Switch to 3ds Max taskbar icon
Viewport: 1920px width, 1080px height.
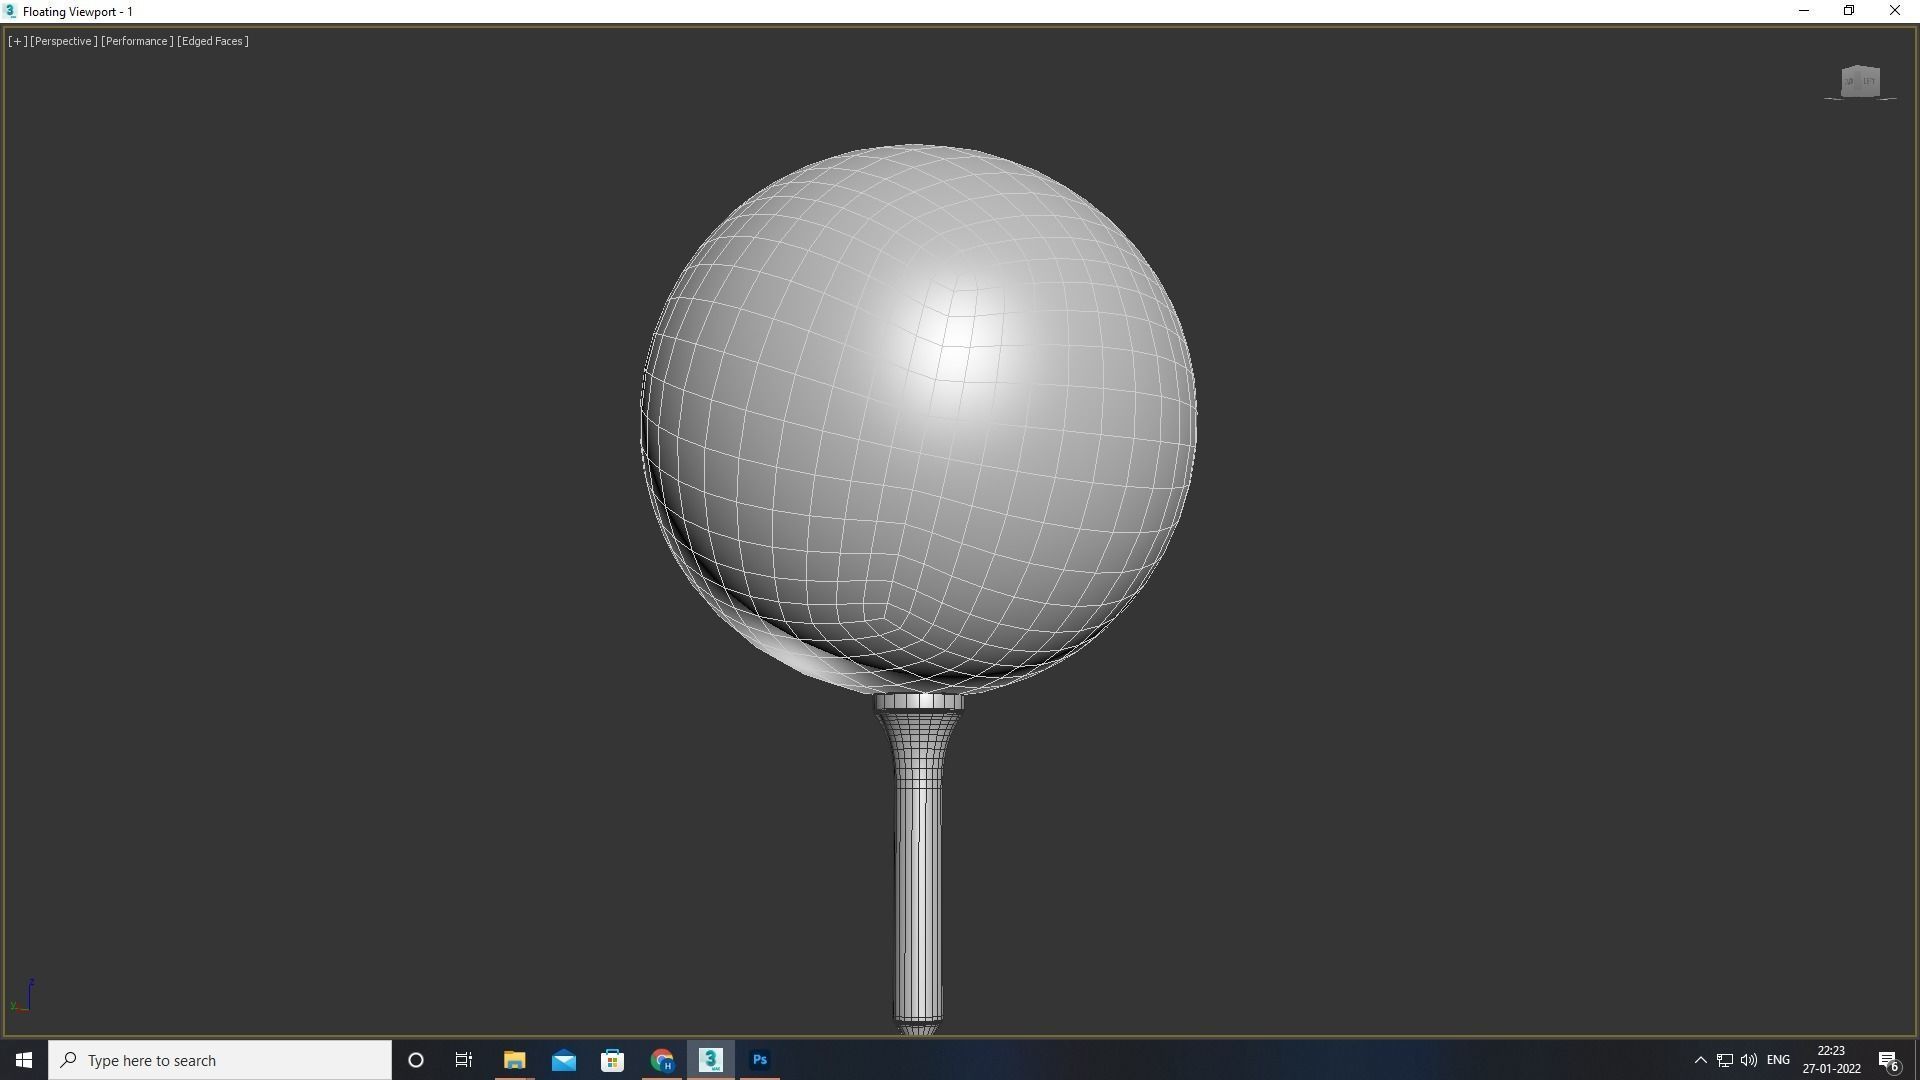pyautogui.click(x=710, y=1060)
